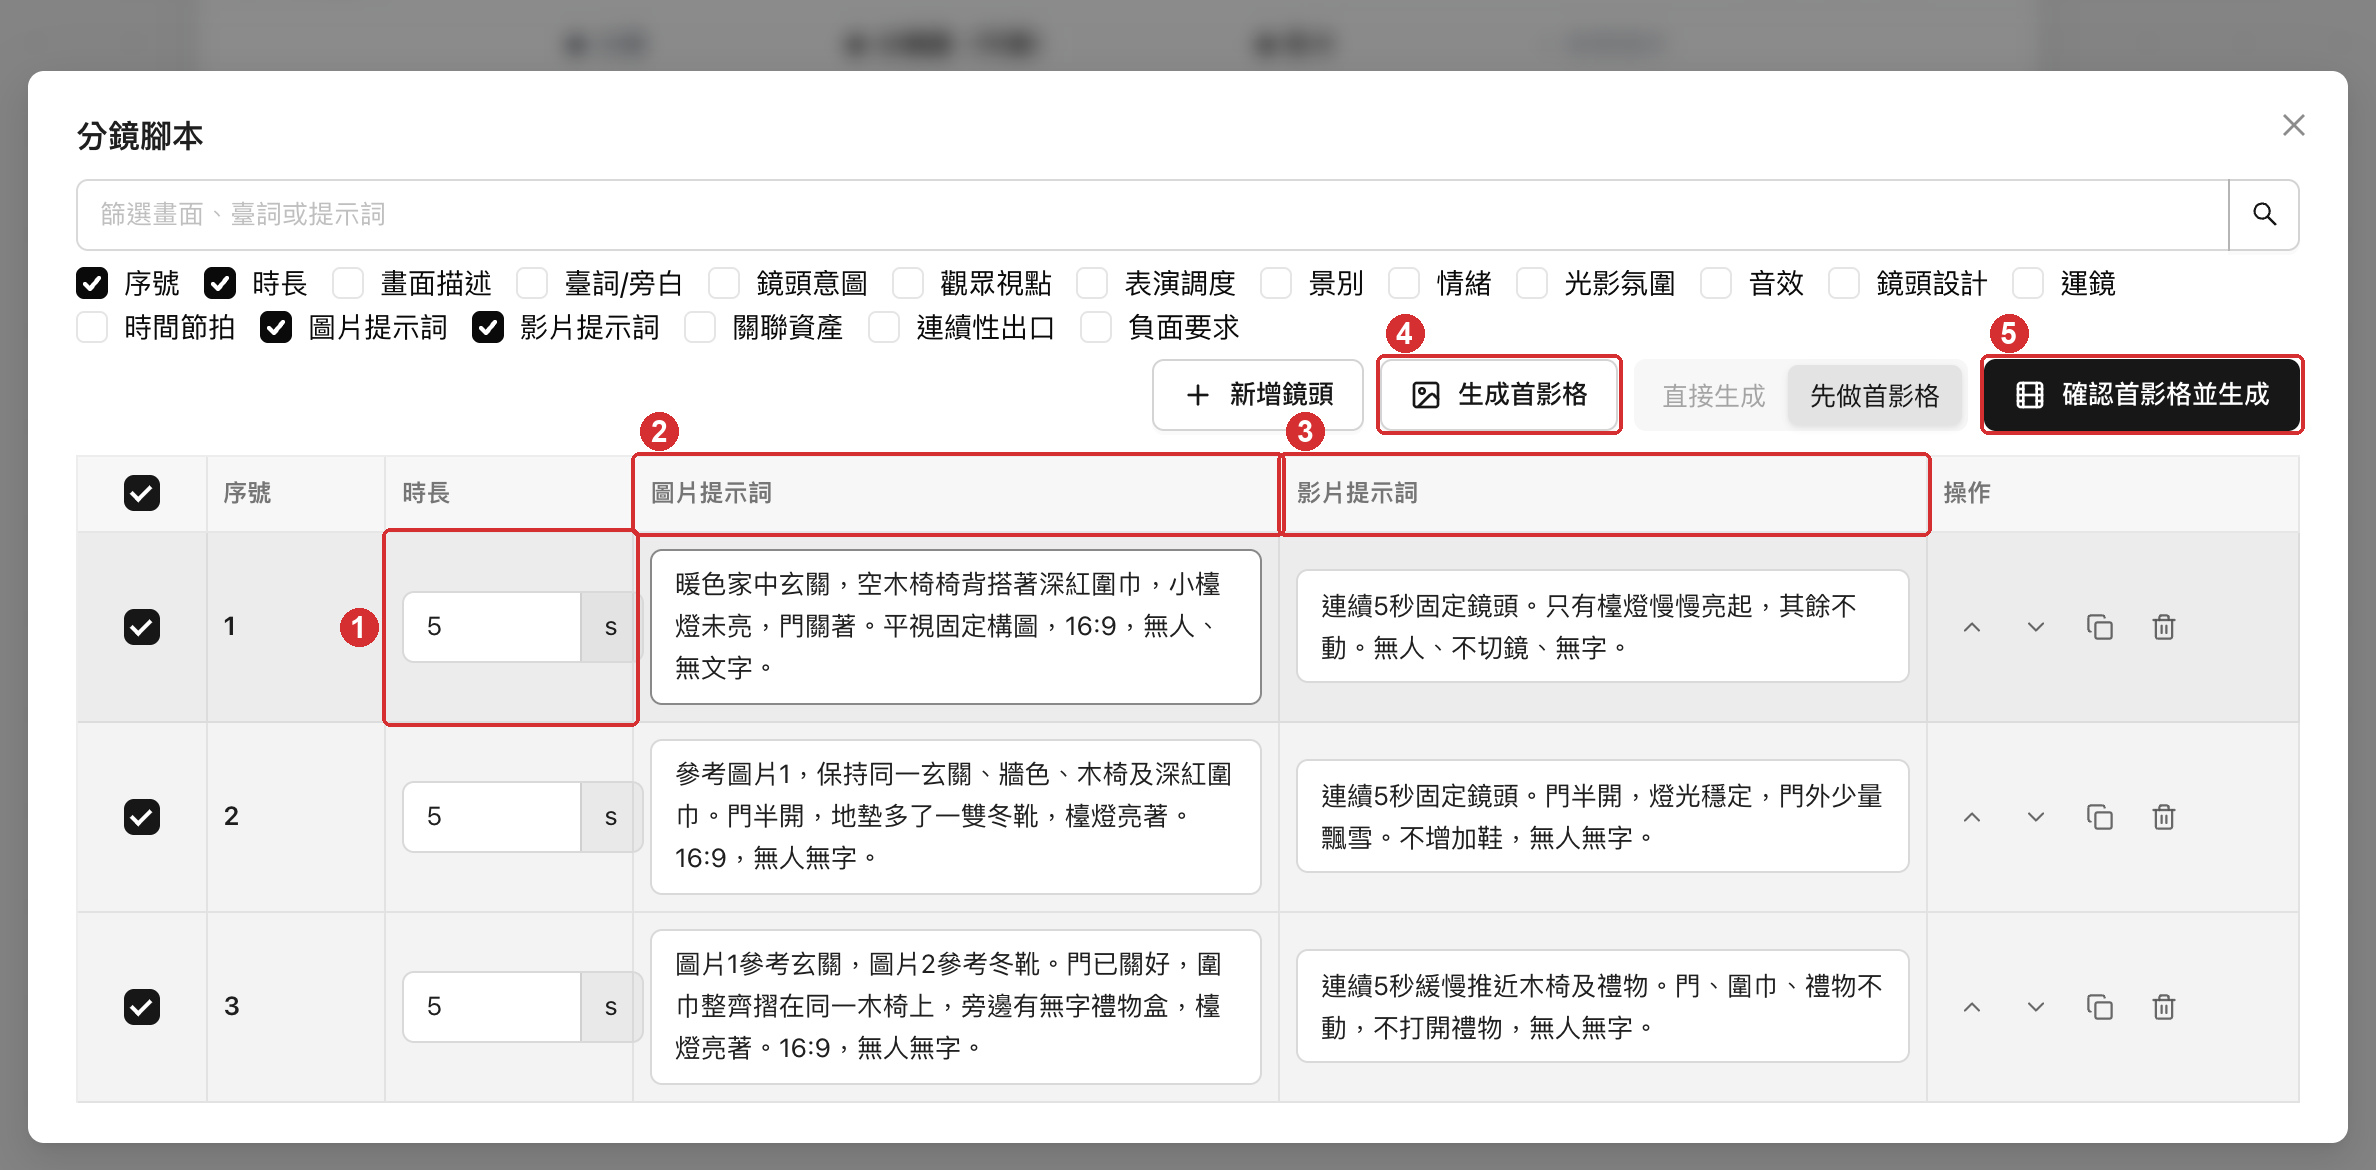Viewport: 2376px width, 1170px height.
Task: Enable the 畫面描述 column checkbox
Action: coord(348,283)
